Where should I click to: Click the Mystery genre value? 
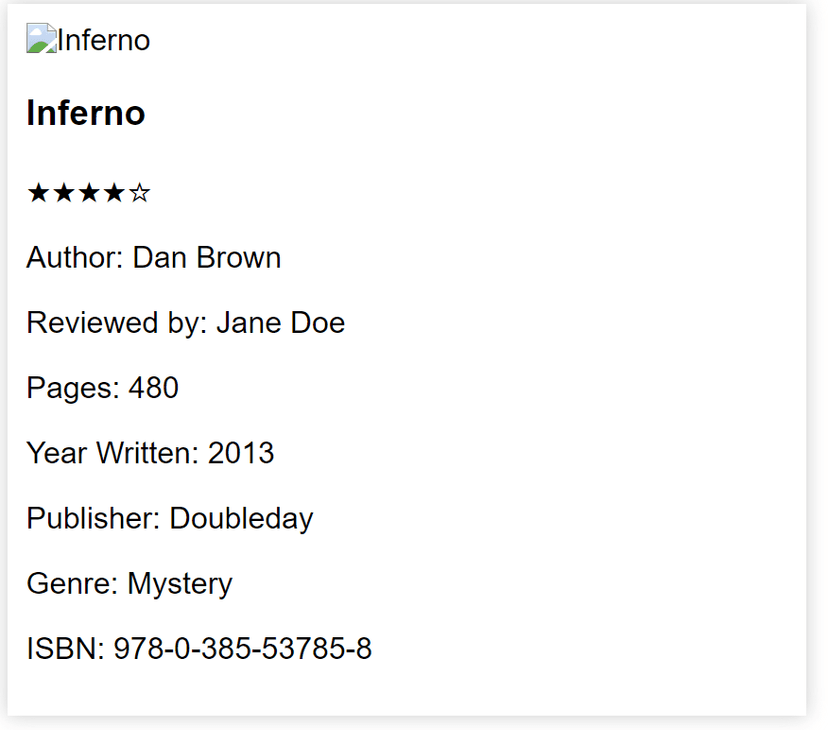(x=180, y=583)
